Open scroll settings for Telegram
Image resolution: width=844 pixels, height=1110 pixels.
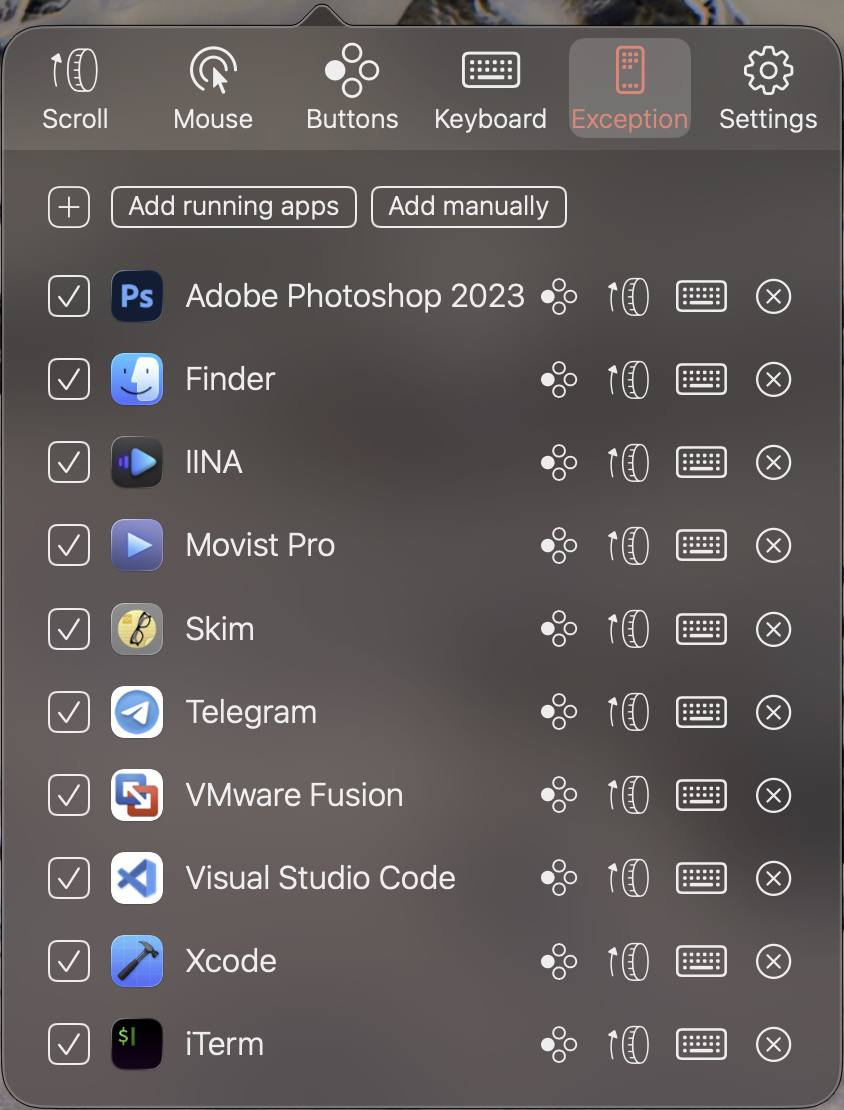point(629,712)
